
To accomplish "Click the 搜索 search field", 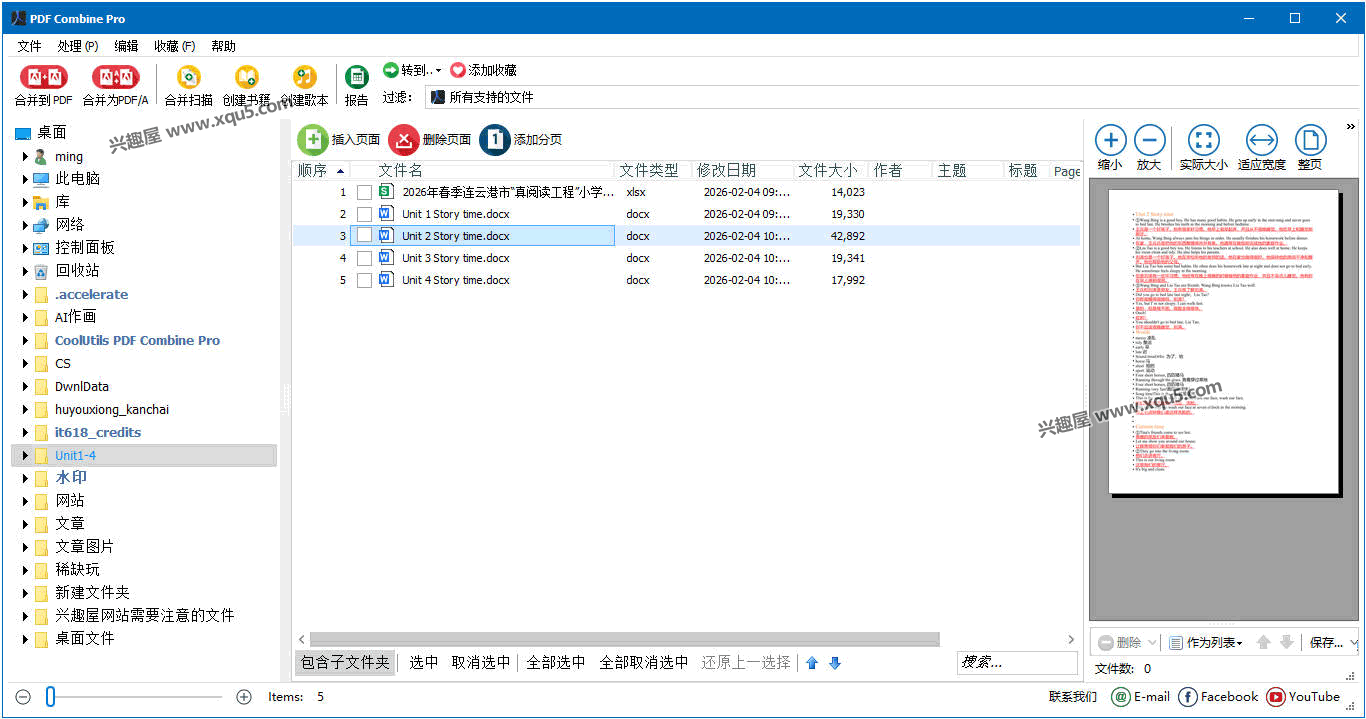I will 1017,662.
